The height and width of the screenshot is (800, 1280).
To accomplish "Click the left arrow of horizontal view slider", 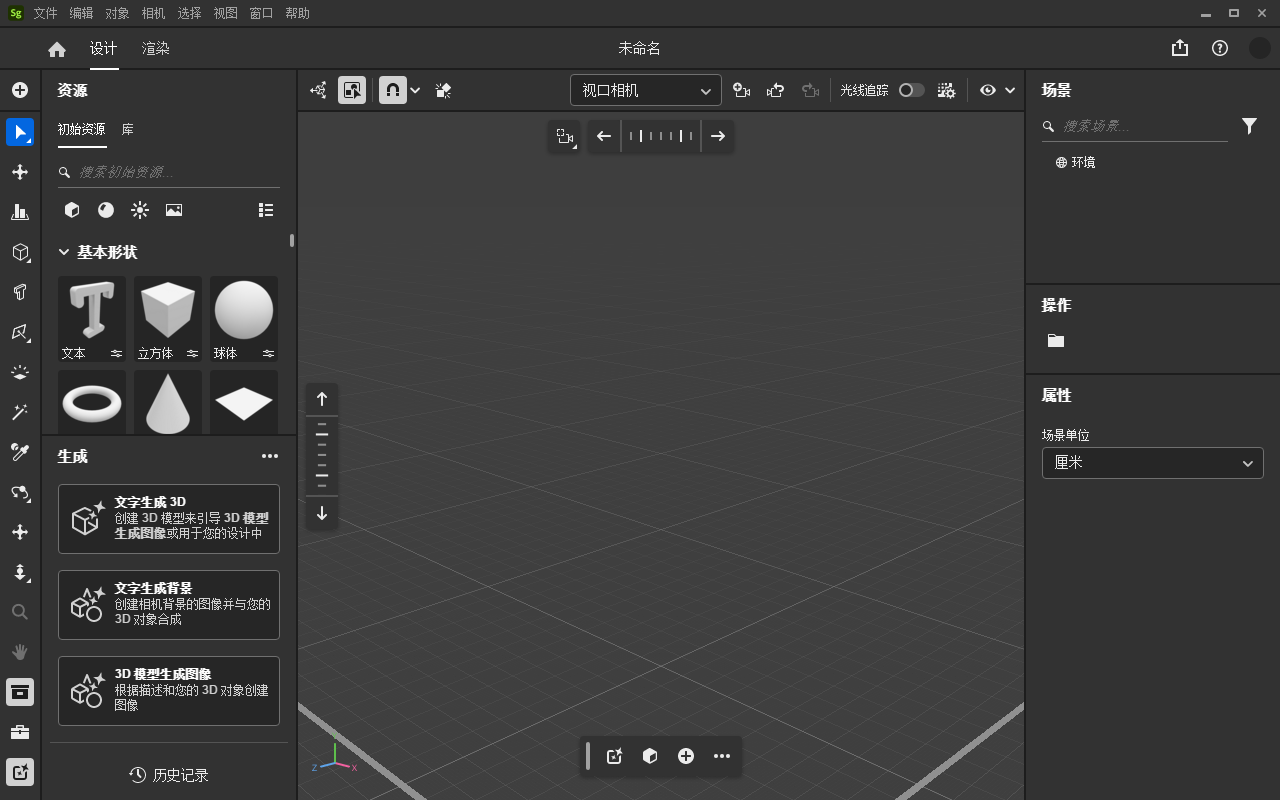I will click(x=603, y=136).
